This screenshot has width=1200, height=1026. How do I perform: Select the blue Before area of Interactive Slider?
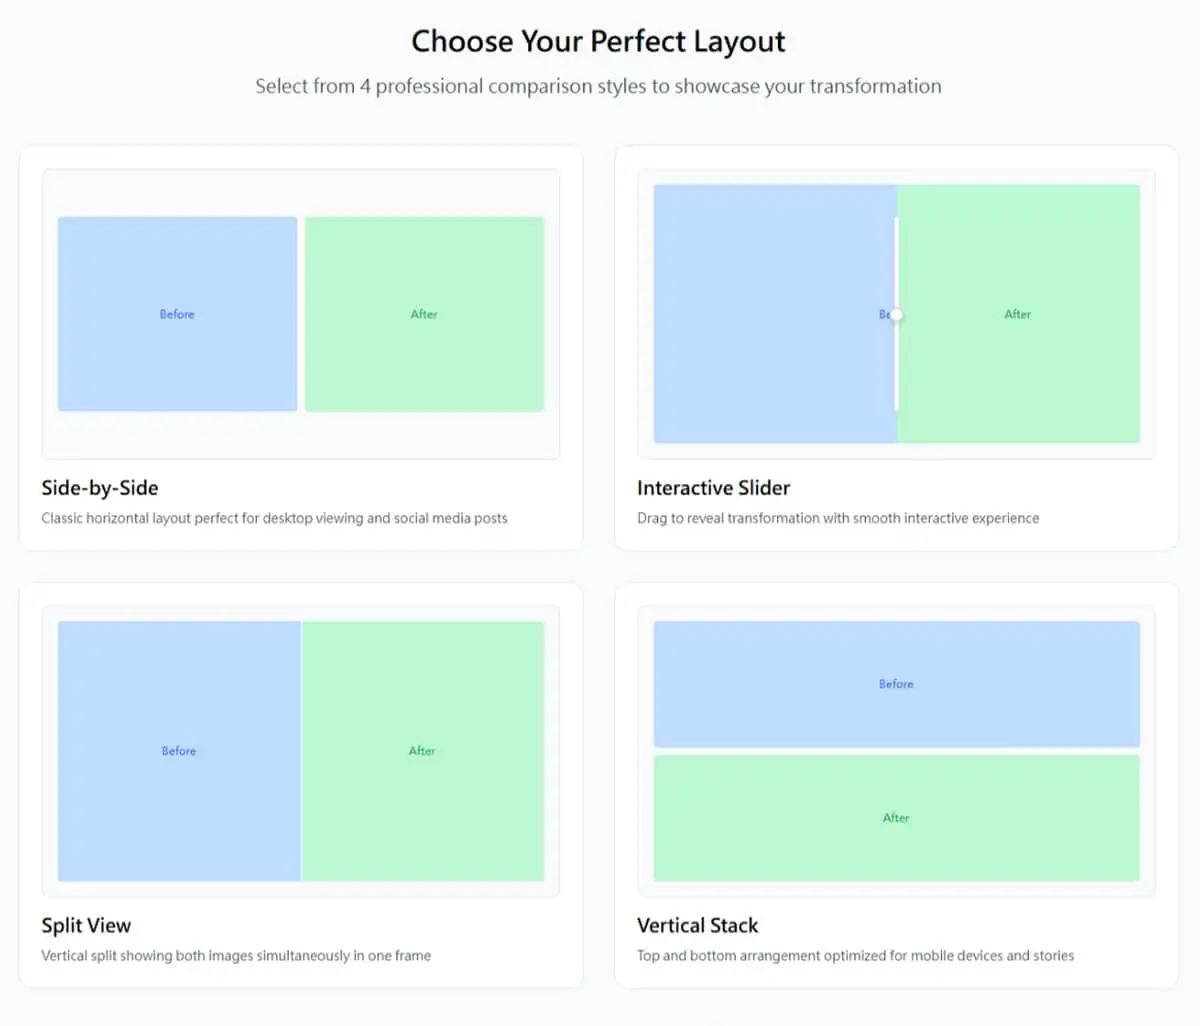pos(774,314)
